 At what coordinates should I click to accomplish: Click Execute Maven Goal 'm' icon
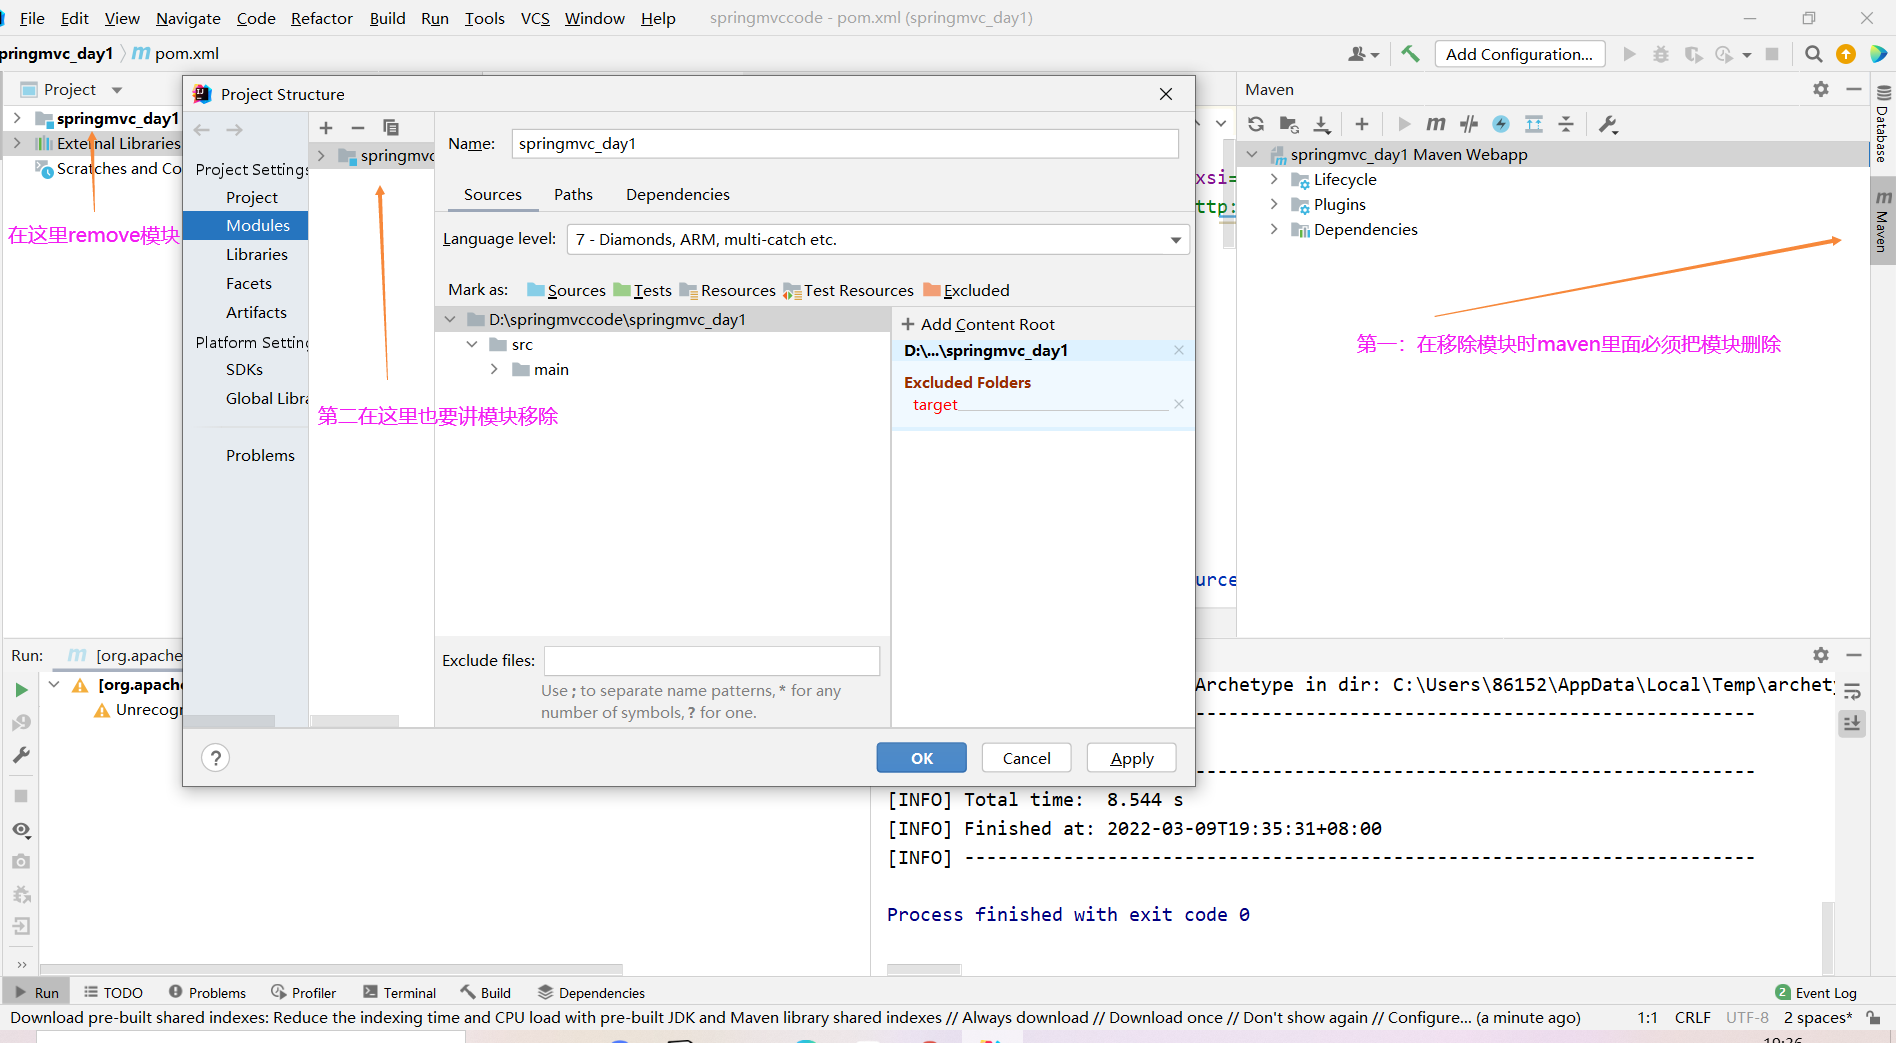tap(1436, 124)
